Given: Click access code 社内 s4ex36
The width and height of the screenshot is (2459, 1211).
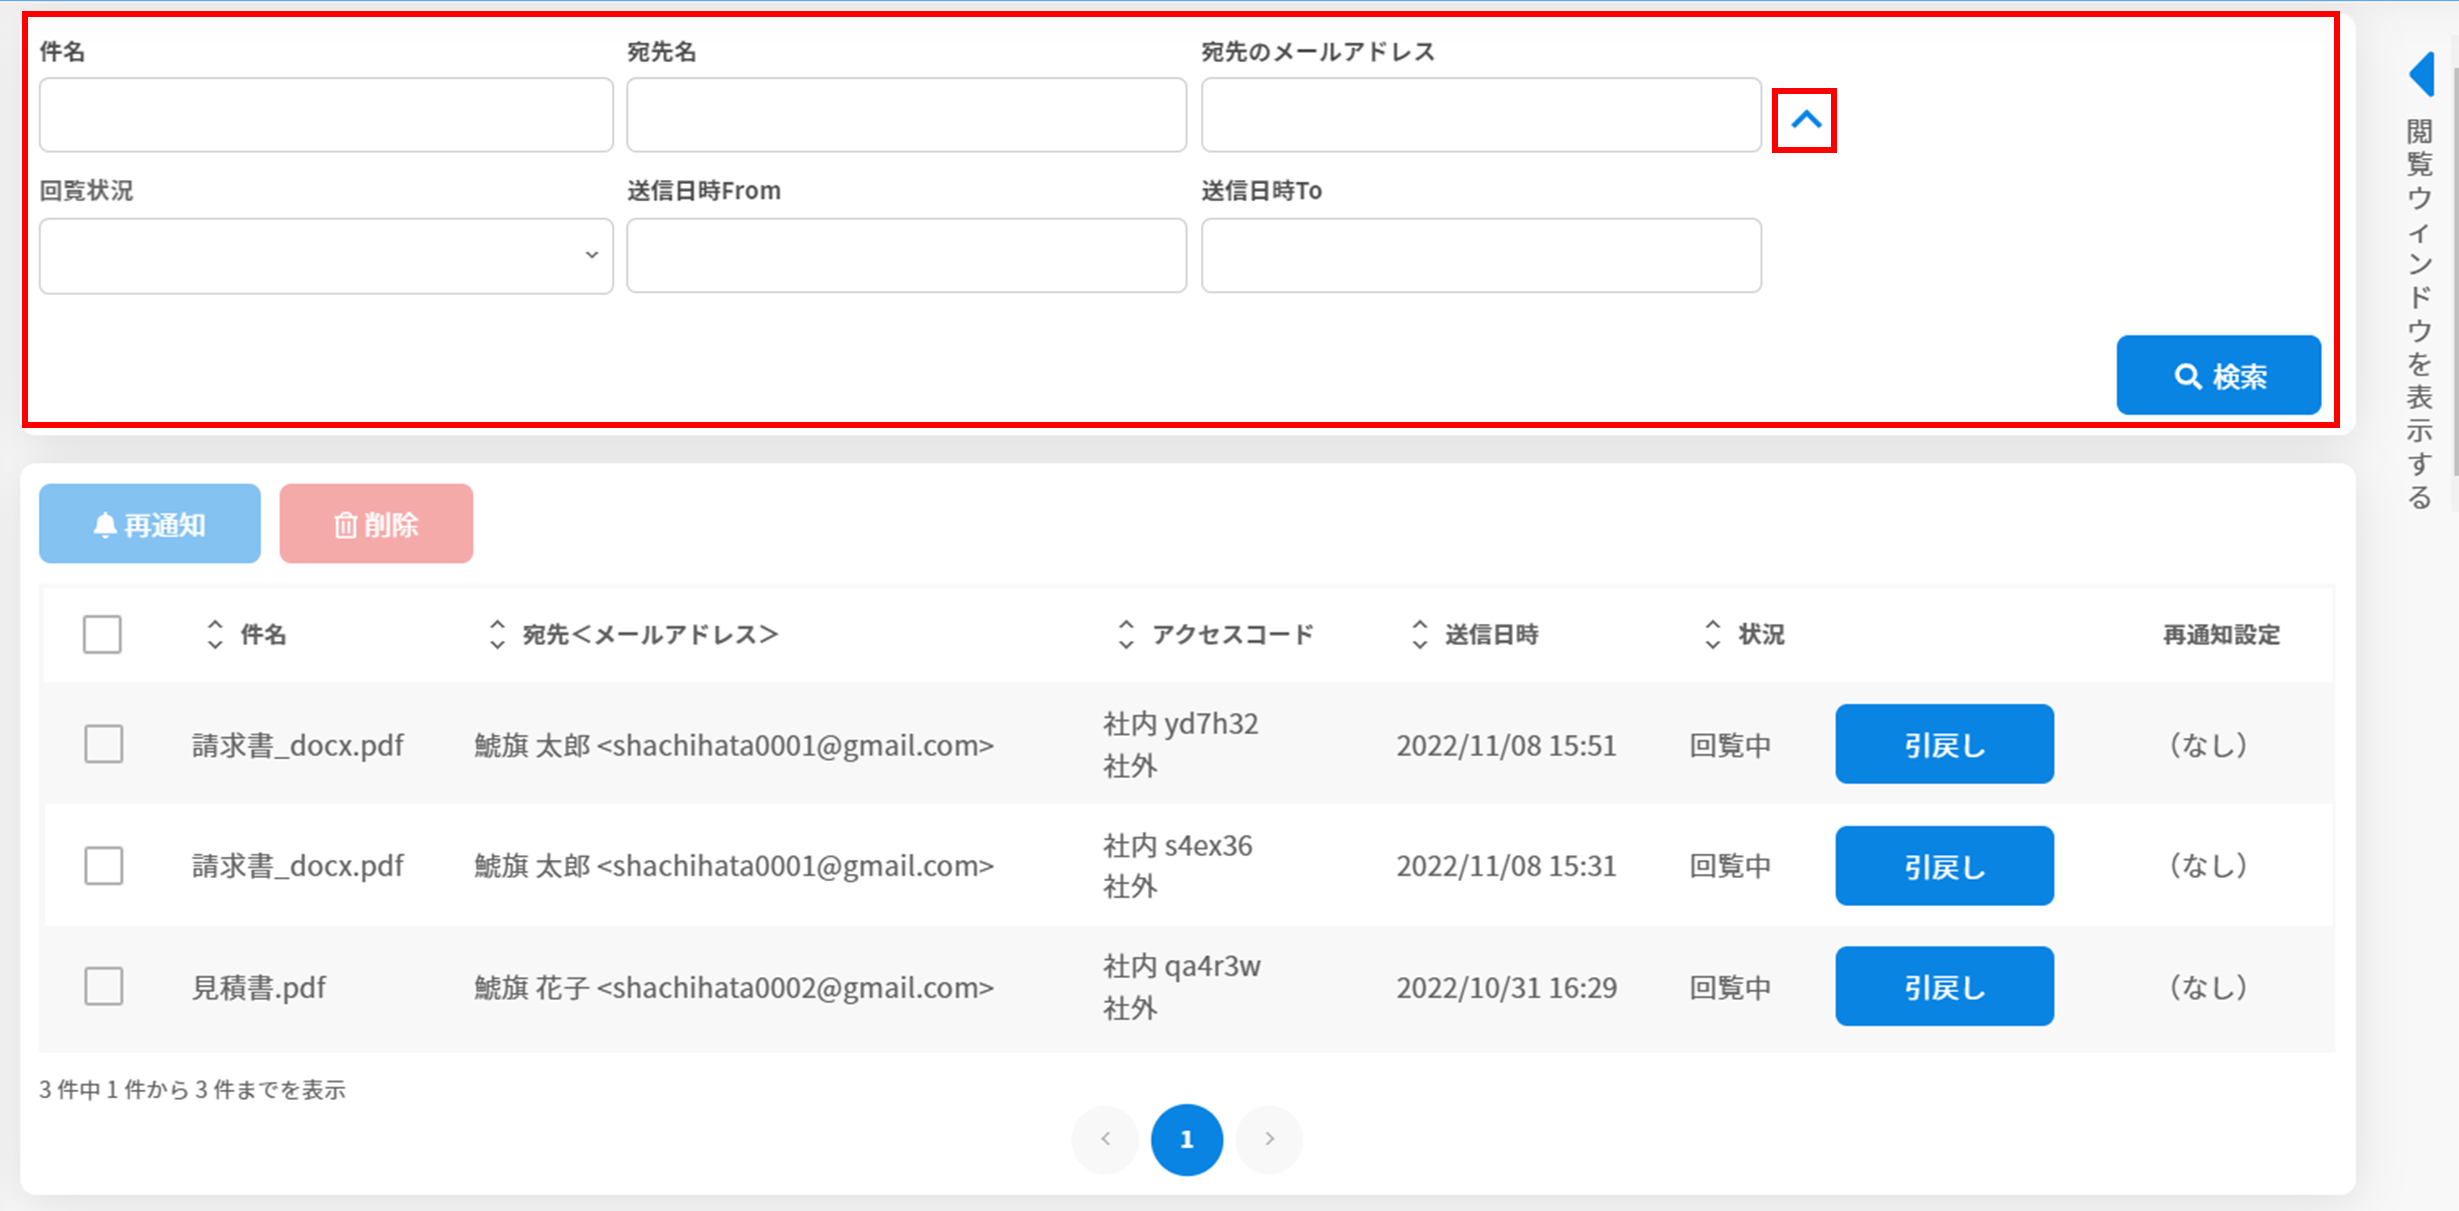Looking at the screenshot, I should point(1178,845).
